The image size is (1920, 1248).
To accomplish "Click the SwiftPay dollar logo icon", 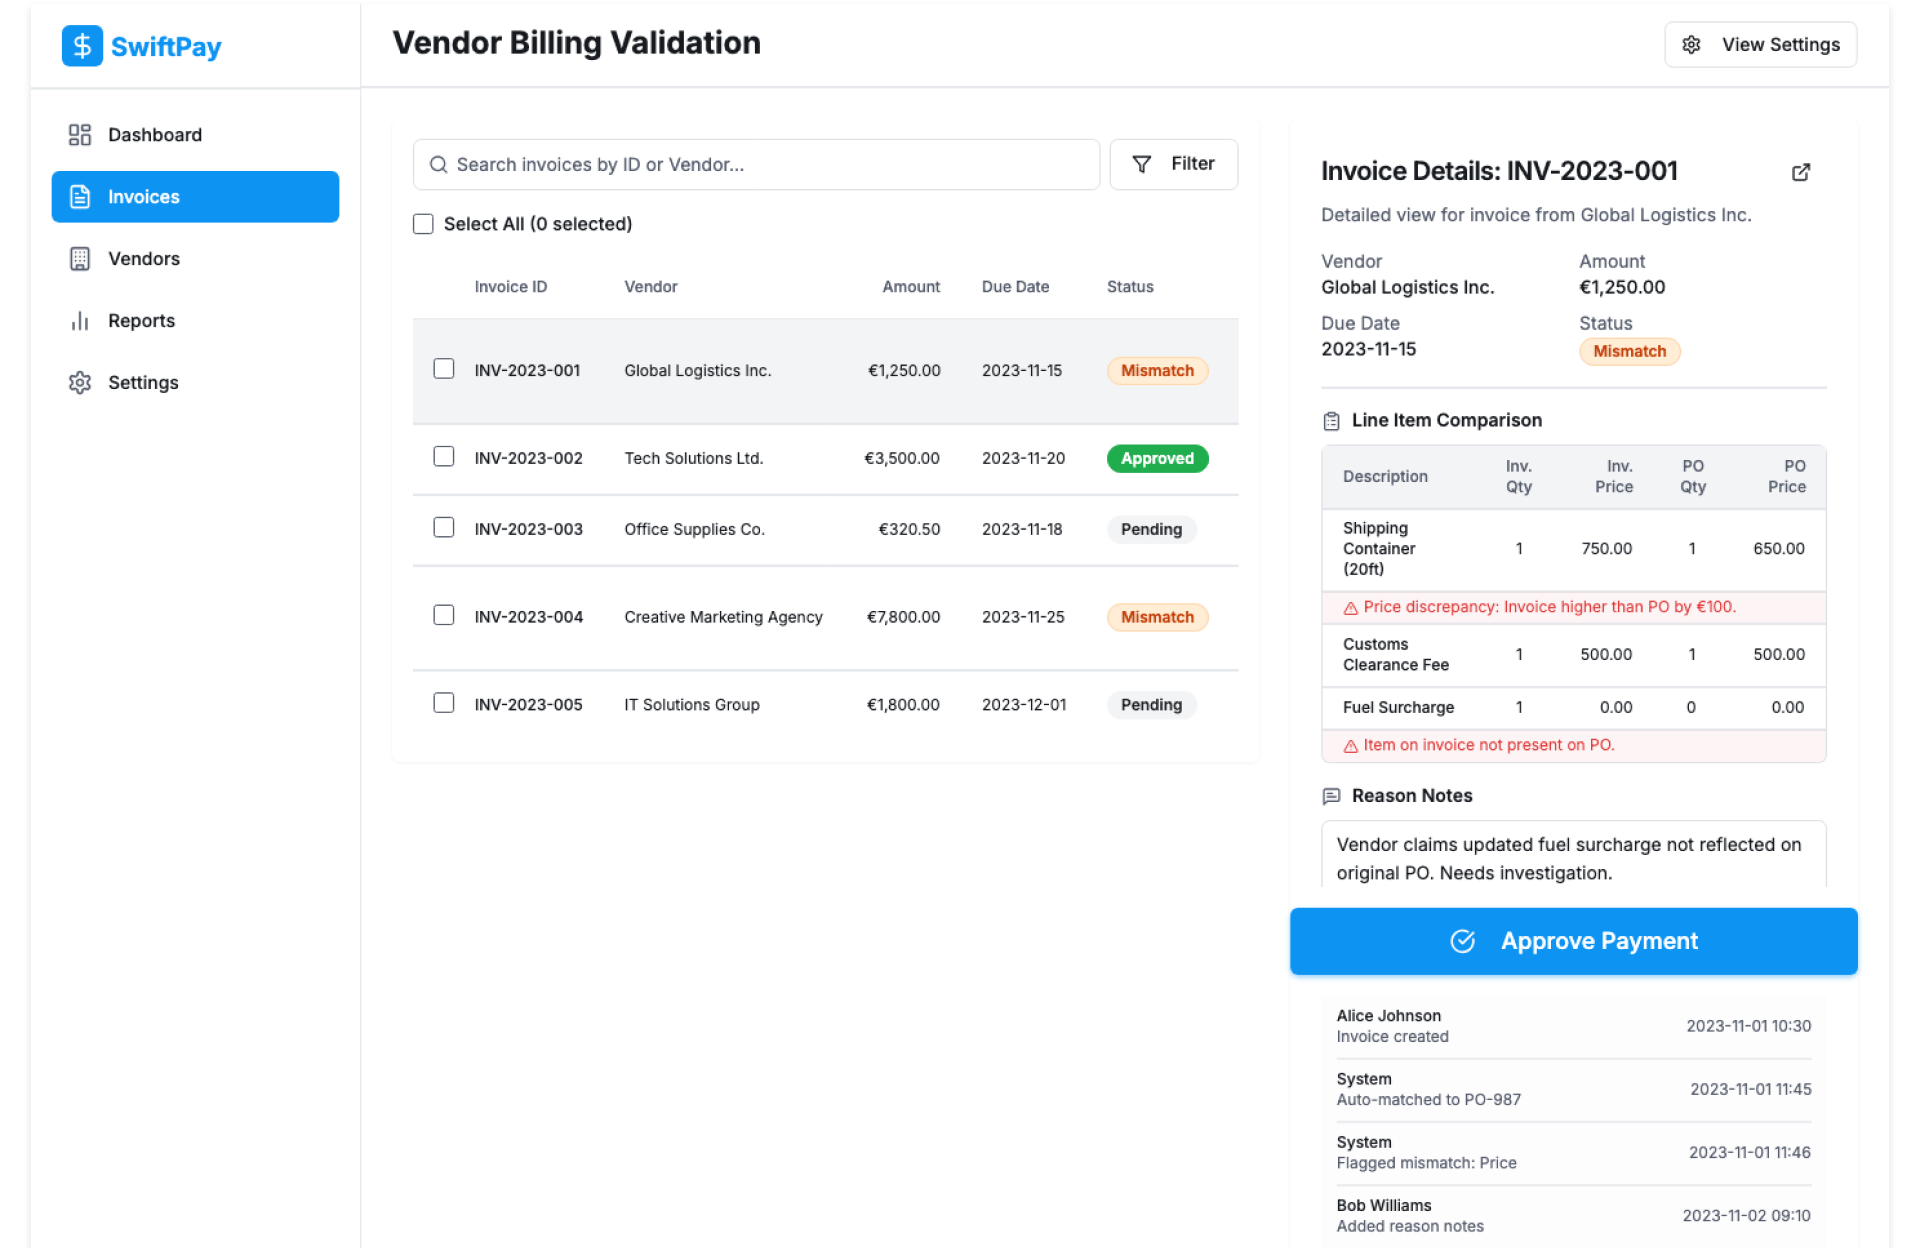I will point(82,46).
